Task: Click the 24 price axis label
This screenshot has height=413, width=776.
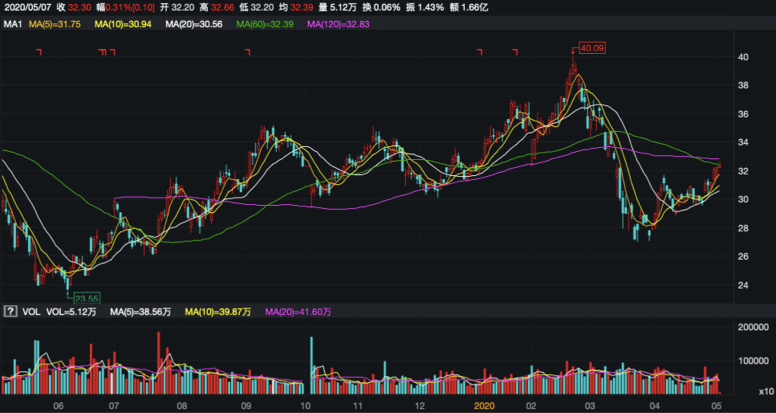Action: pos(744,285)
